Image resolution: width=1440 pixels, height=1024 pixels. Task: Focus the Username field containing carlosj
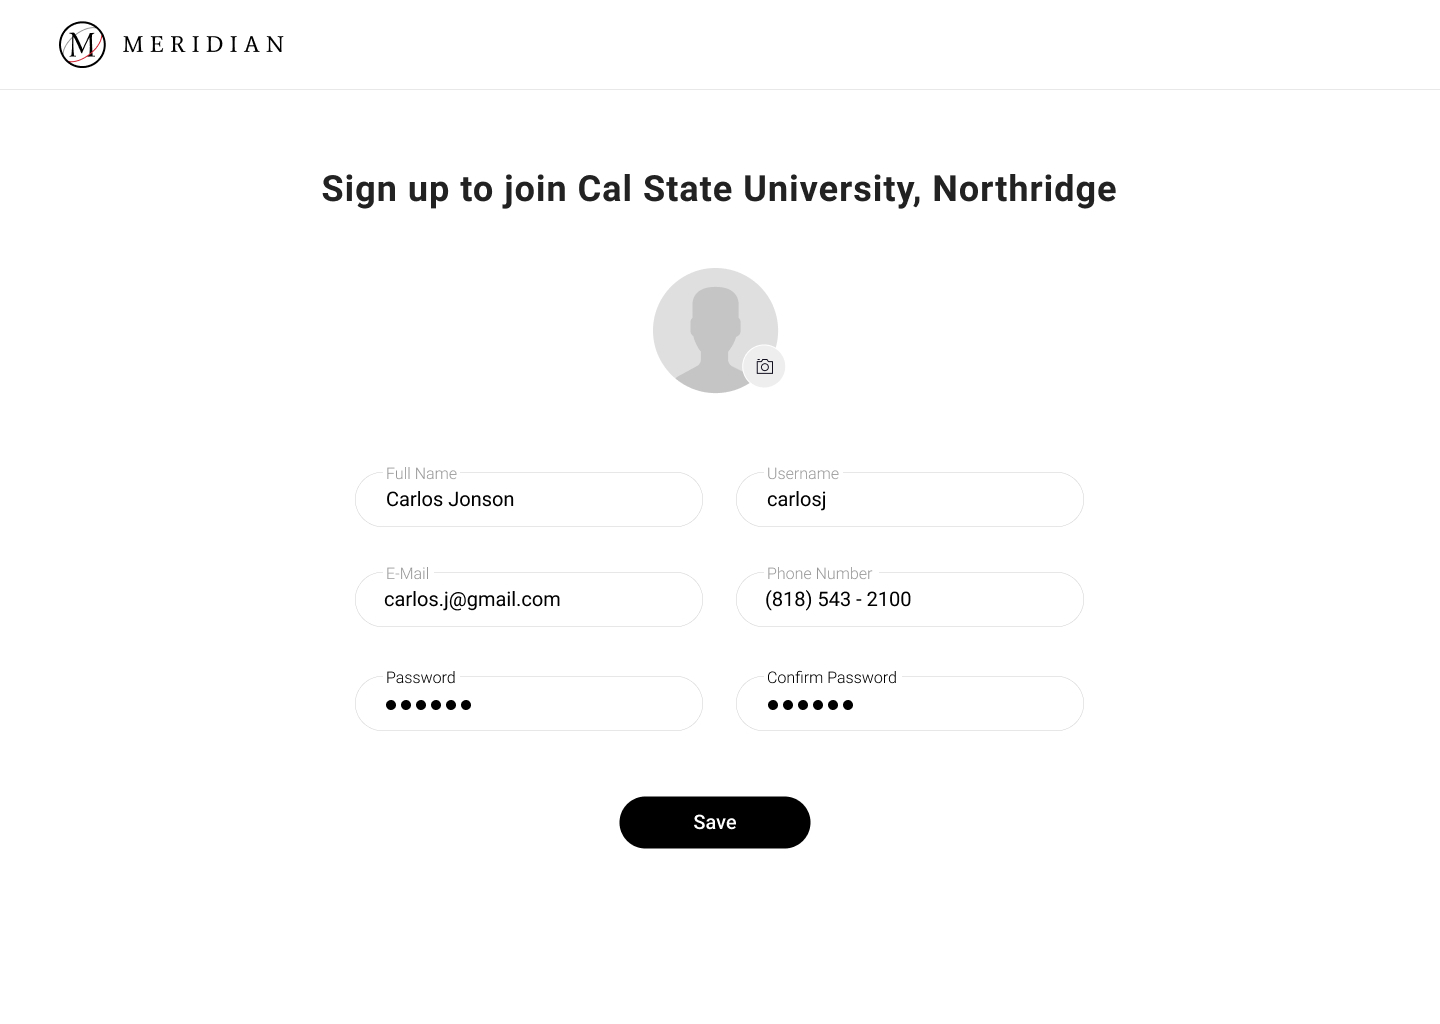pyautogui.click(x=910, y=499)
